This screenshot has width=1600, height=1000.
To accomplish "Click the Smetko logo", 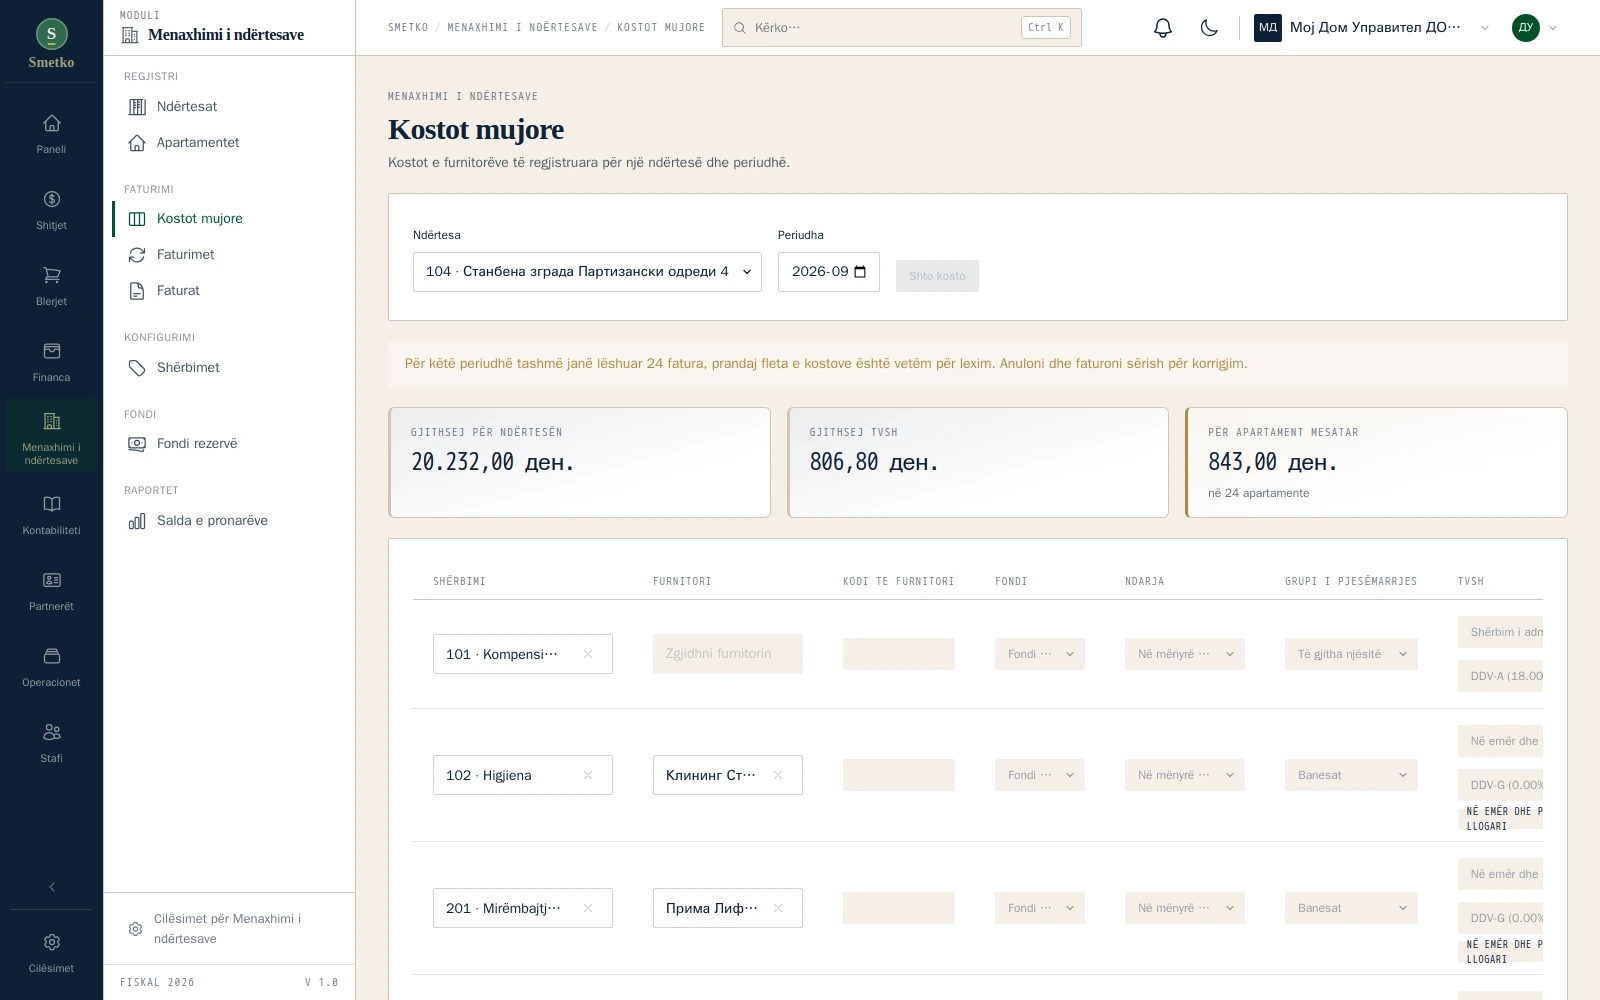I will [51, 45].
